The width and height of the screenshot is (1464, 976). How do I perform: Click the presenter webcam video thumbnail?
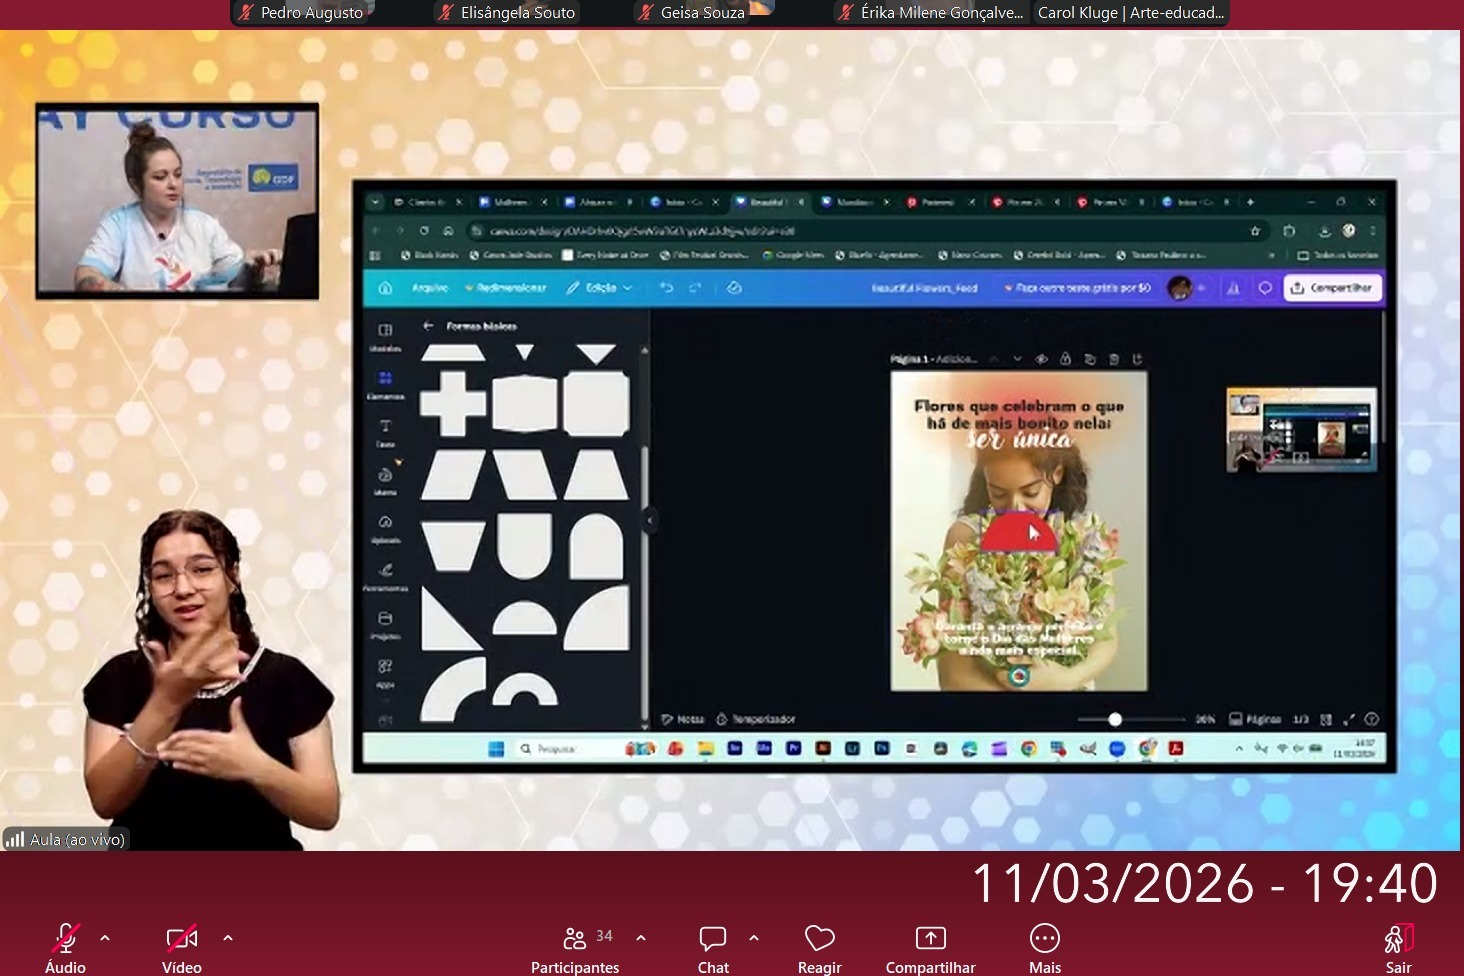177,201
